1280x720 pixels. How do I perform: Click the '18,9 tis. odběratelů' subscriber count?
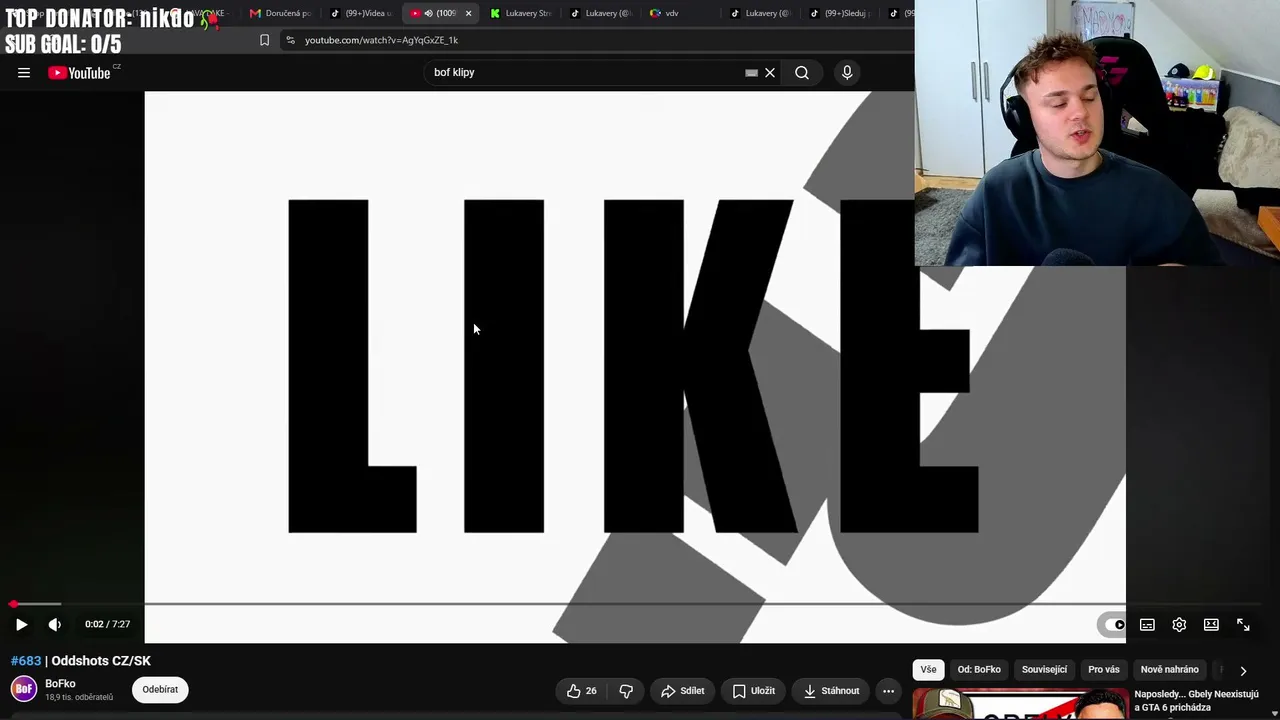pos(79,697)
